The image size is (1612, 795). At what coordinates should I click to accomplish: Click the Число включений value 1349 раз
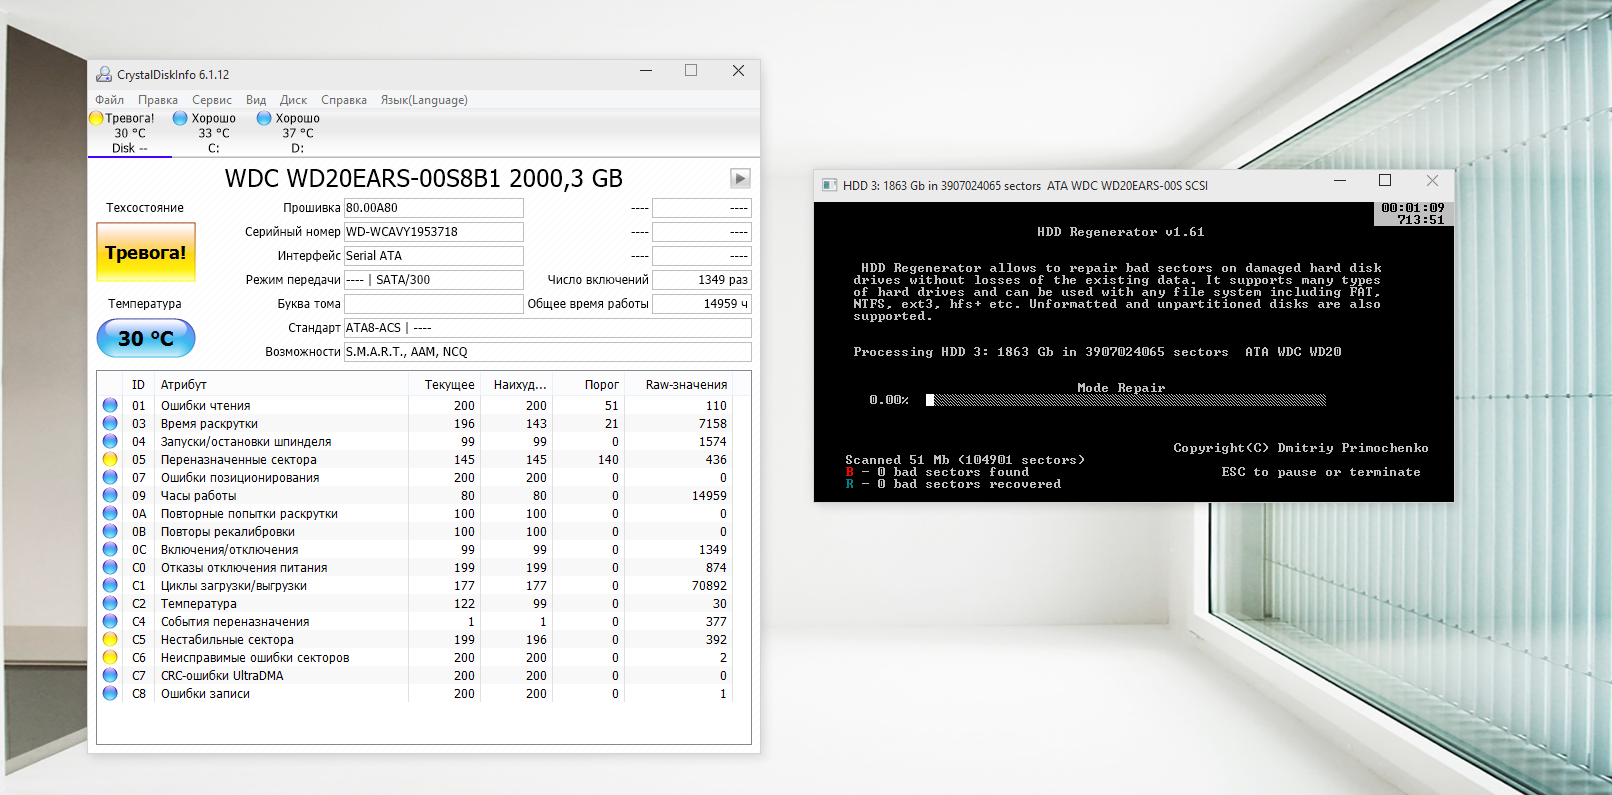click(702, 280)
